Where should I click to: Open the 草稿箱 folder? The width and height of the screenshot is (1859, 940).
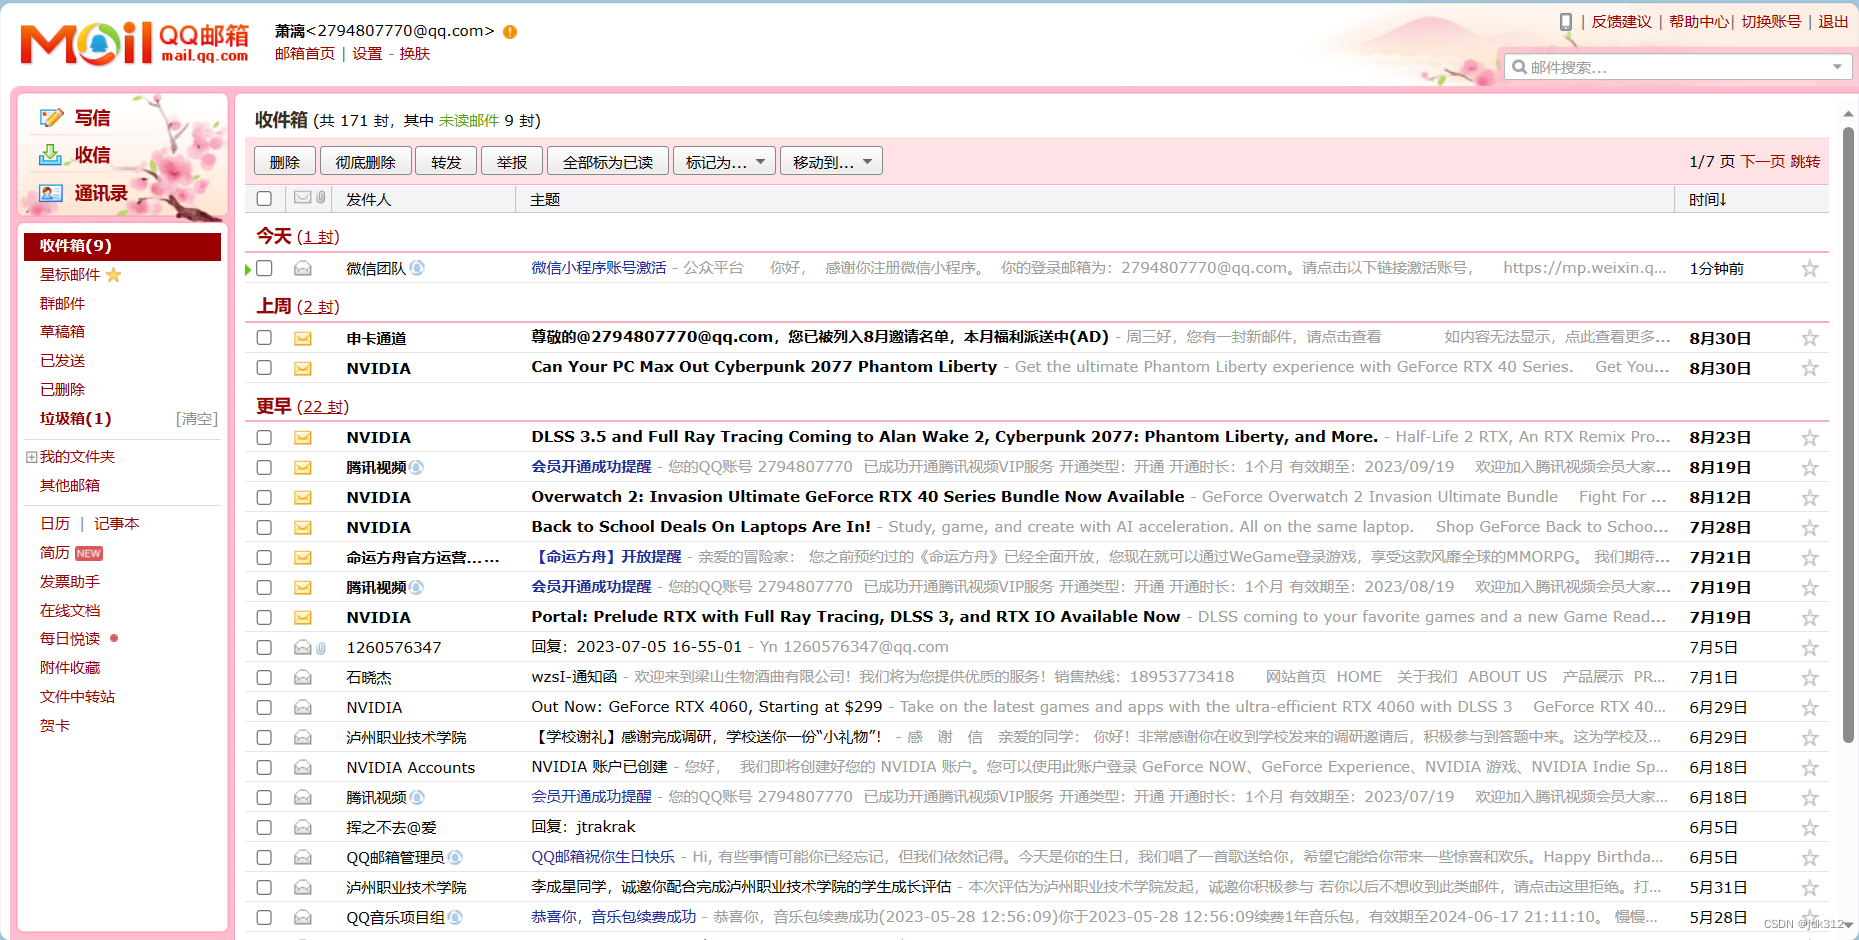coord(62,332)
